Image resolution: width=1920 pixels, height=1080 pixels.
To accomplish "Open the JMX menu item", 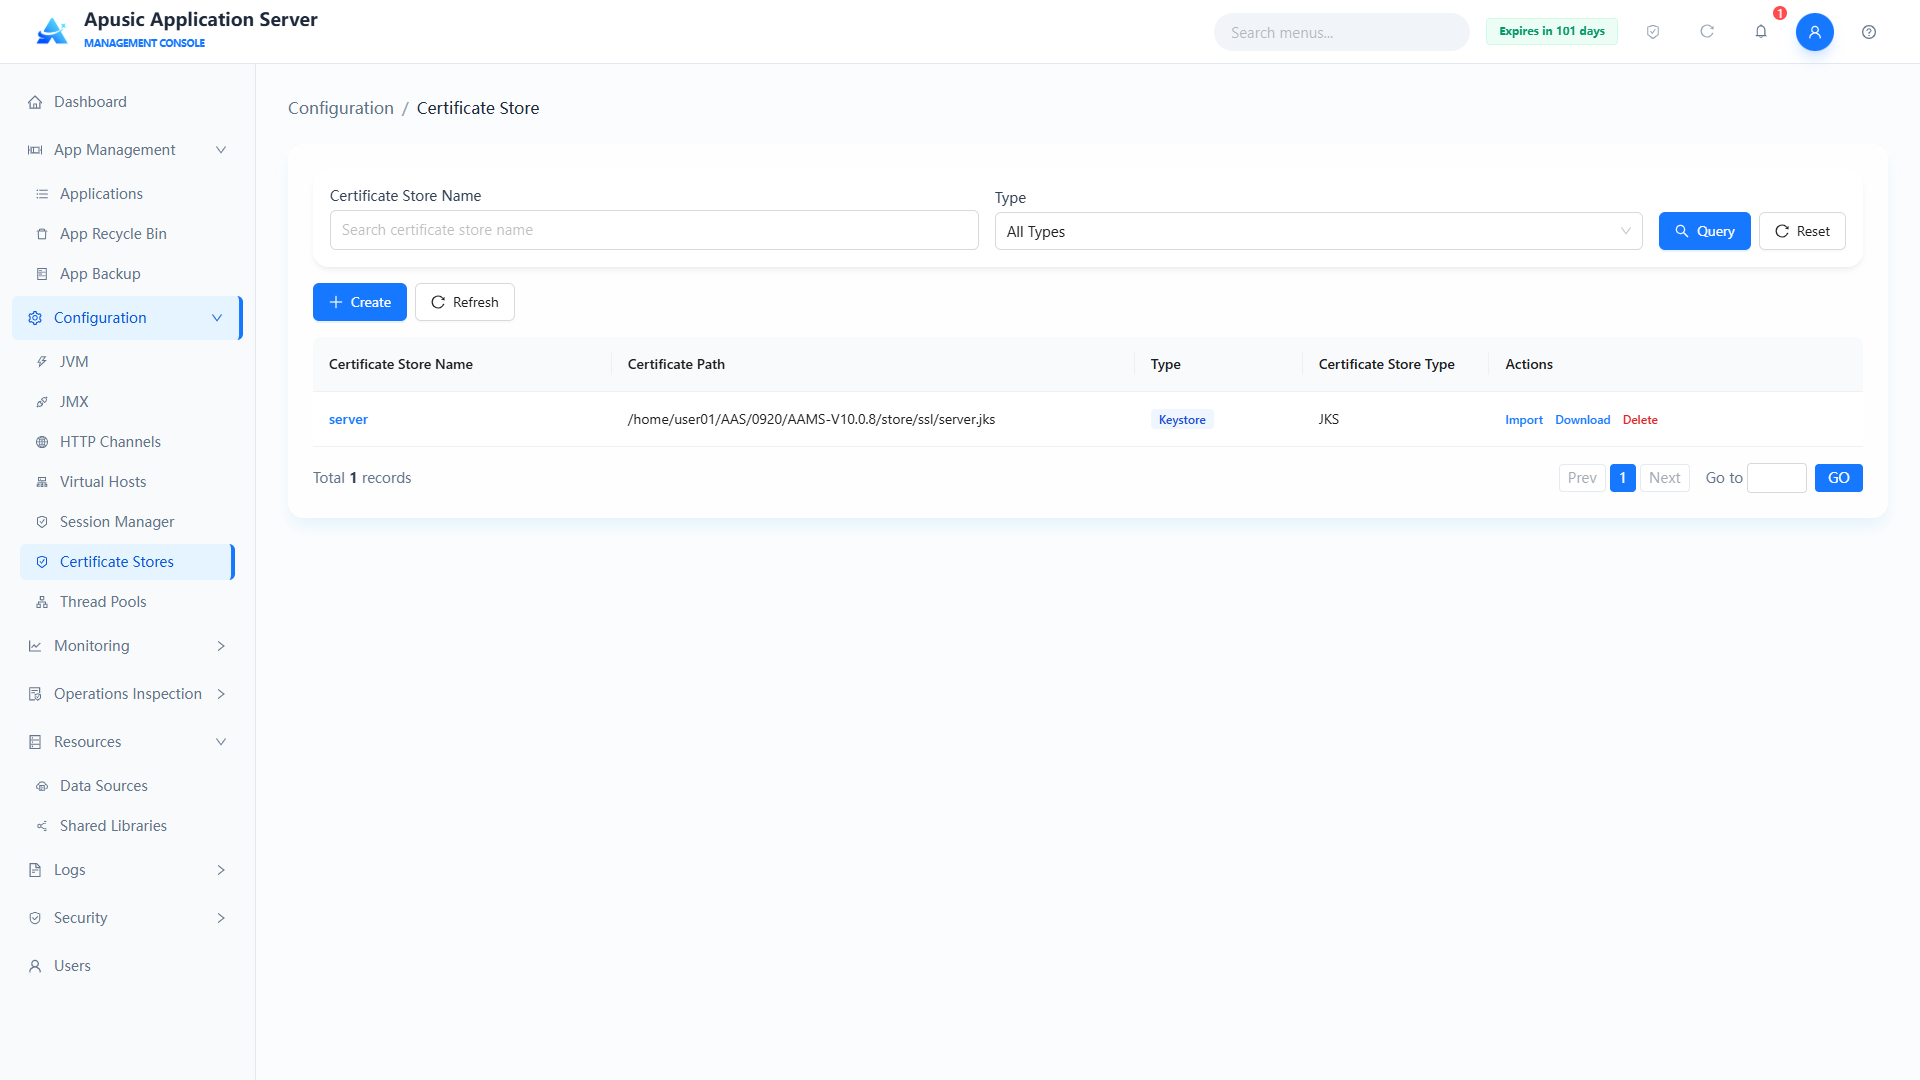I will [74, 402].
